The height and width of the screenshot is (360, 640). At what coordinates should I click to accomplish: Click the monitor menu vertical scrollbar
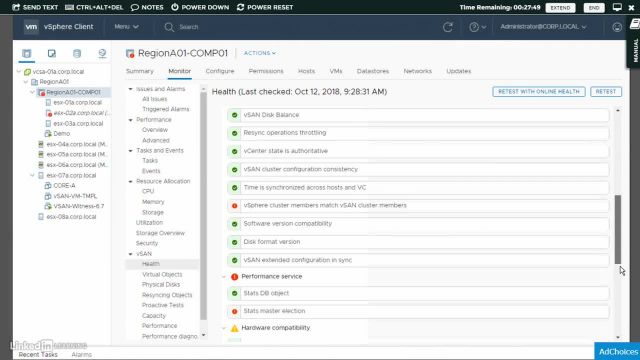click(x=203, y=206)
